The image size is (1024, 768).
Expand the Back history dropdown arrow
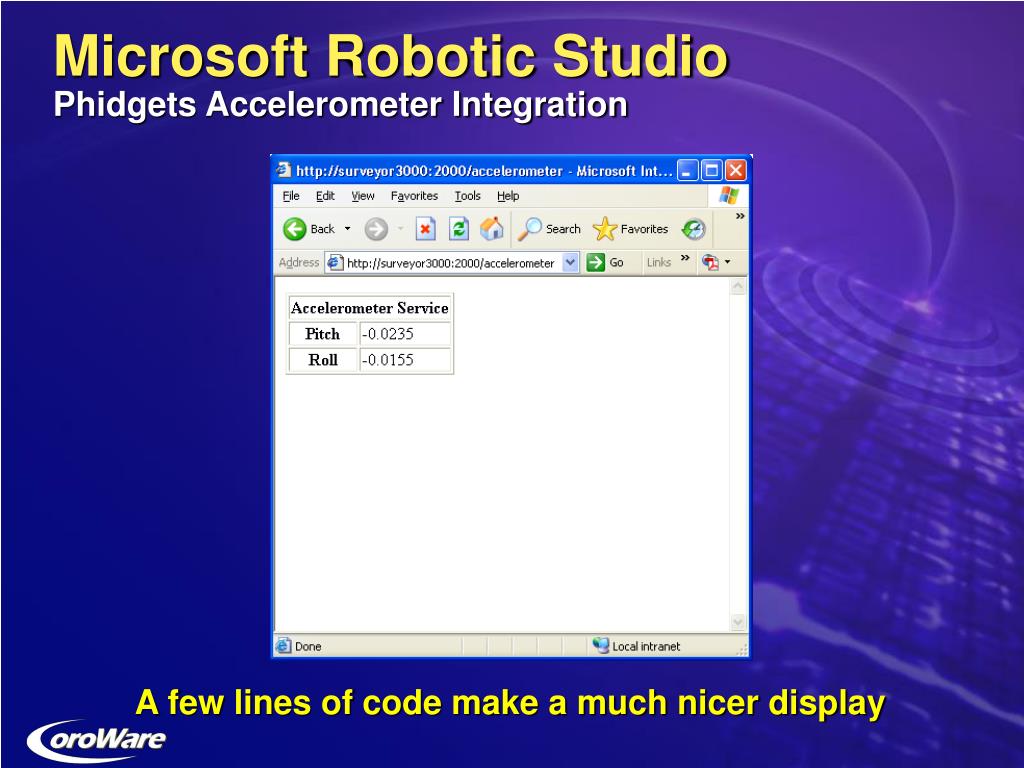[347, 229]
